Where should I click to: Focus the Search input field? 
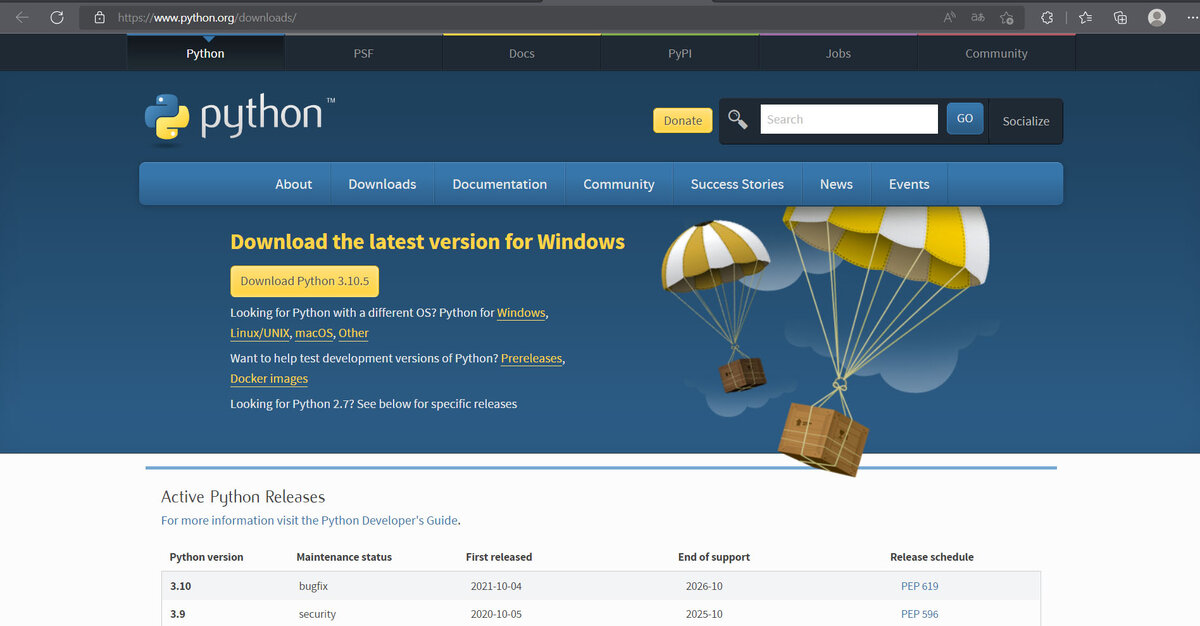849,119
